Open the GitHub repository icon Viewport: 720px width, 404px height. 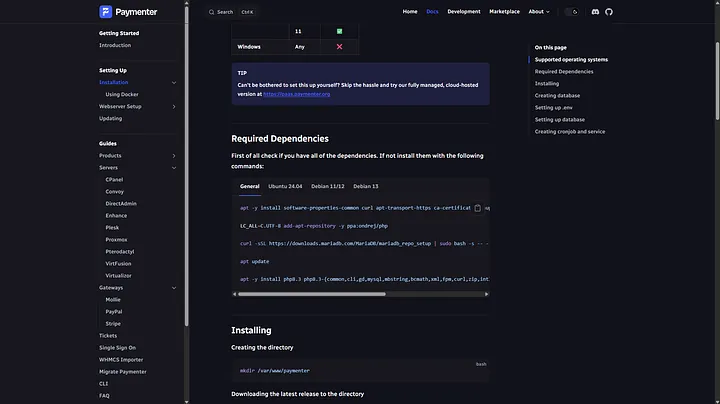609,12
